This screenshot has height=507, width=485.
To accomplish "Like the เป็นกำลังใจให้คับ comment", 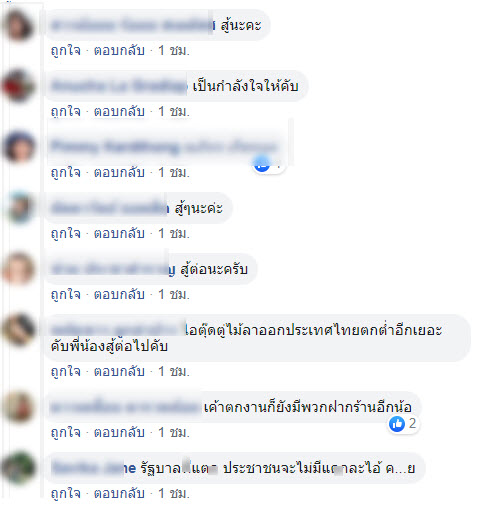I will click(x=66, y=112).
